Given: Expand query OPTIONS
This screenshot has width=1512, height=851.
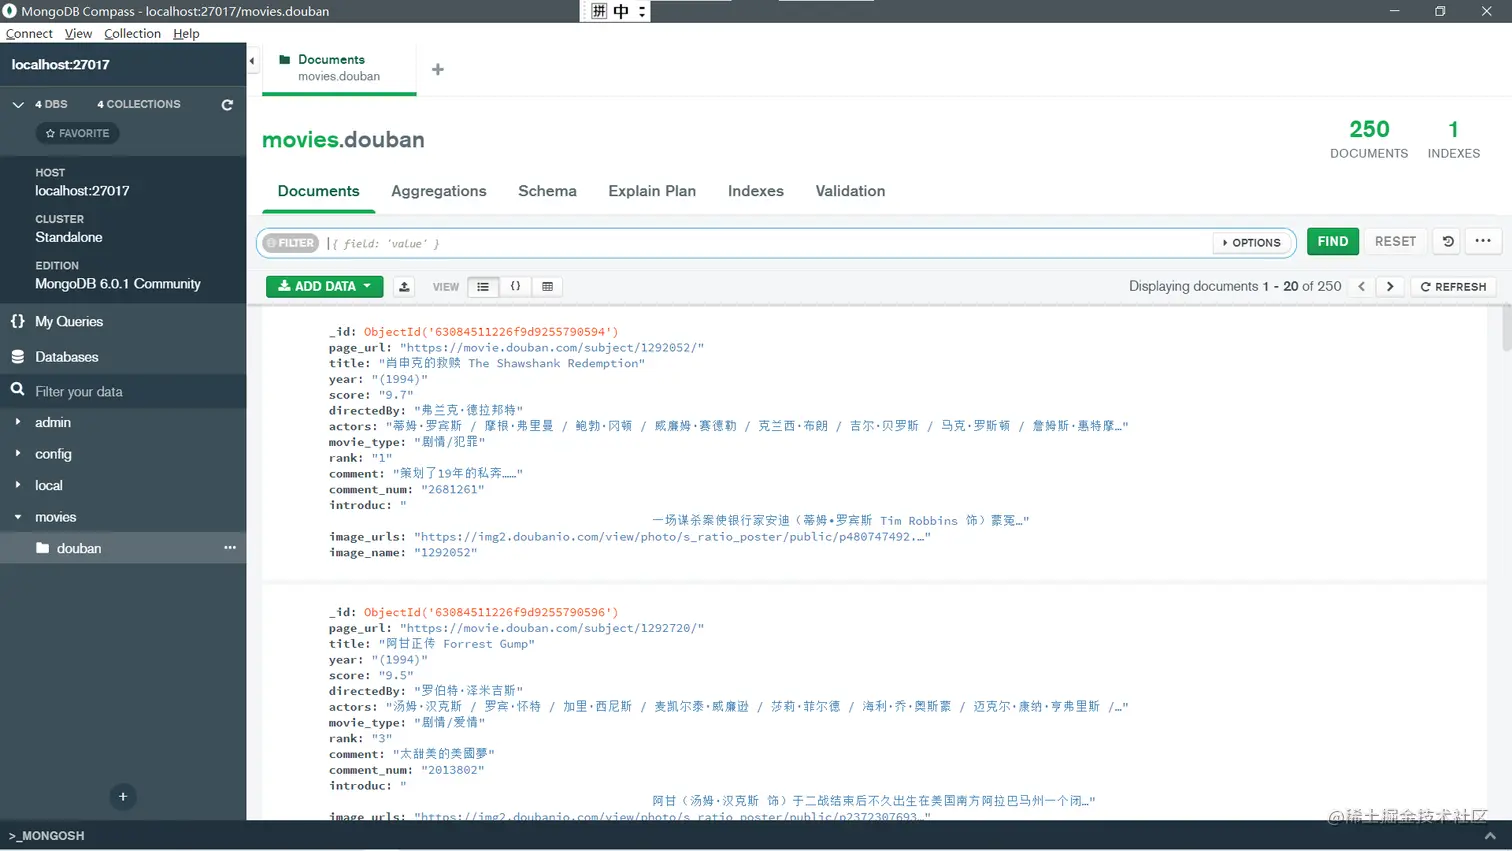Looking at the screenshot, I should 1252,242.
